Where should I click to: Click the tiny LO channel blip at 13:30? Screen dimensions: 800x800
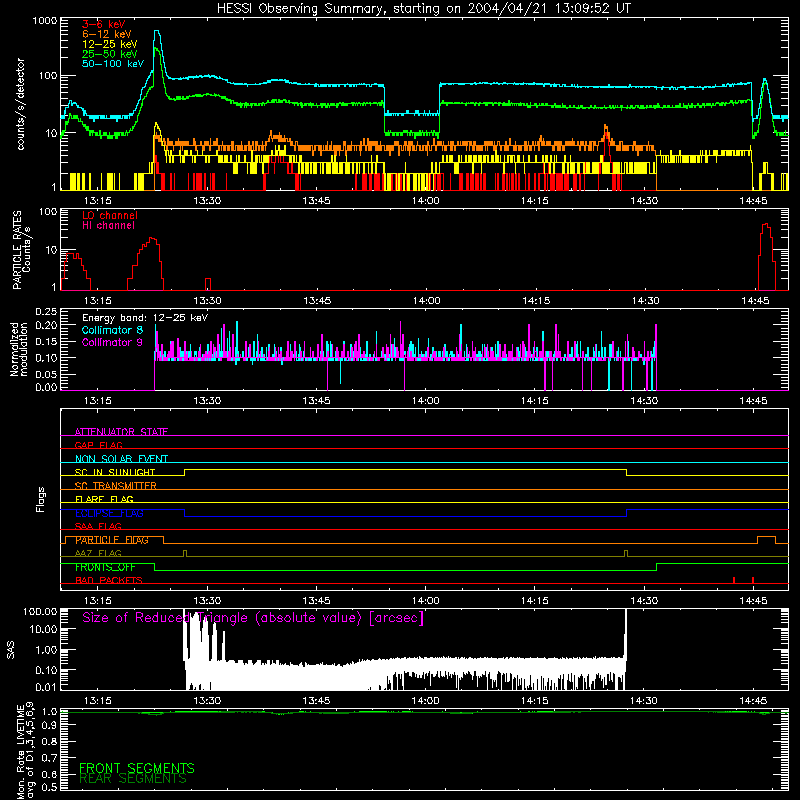(x=208, y=284)
